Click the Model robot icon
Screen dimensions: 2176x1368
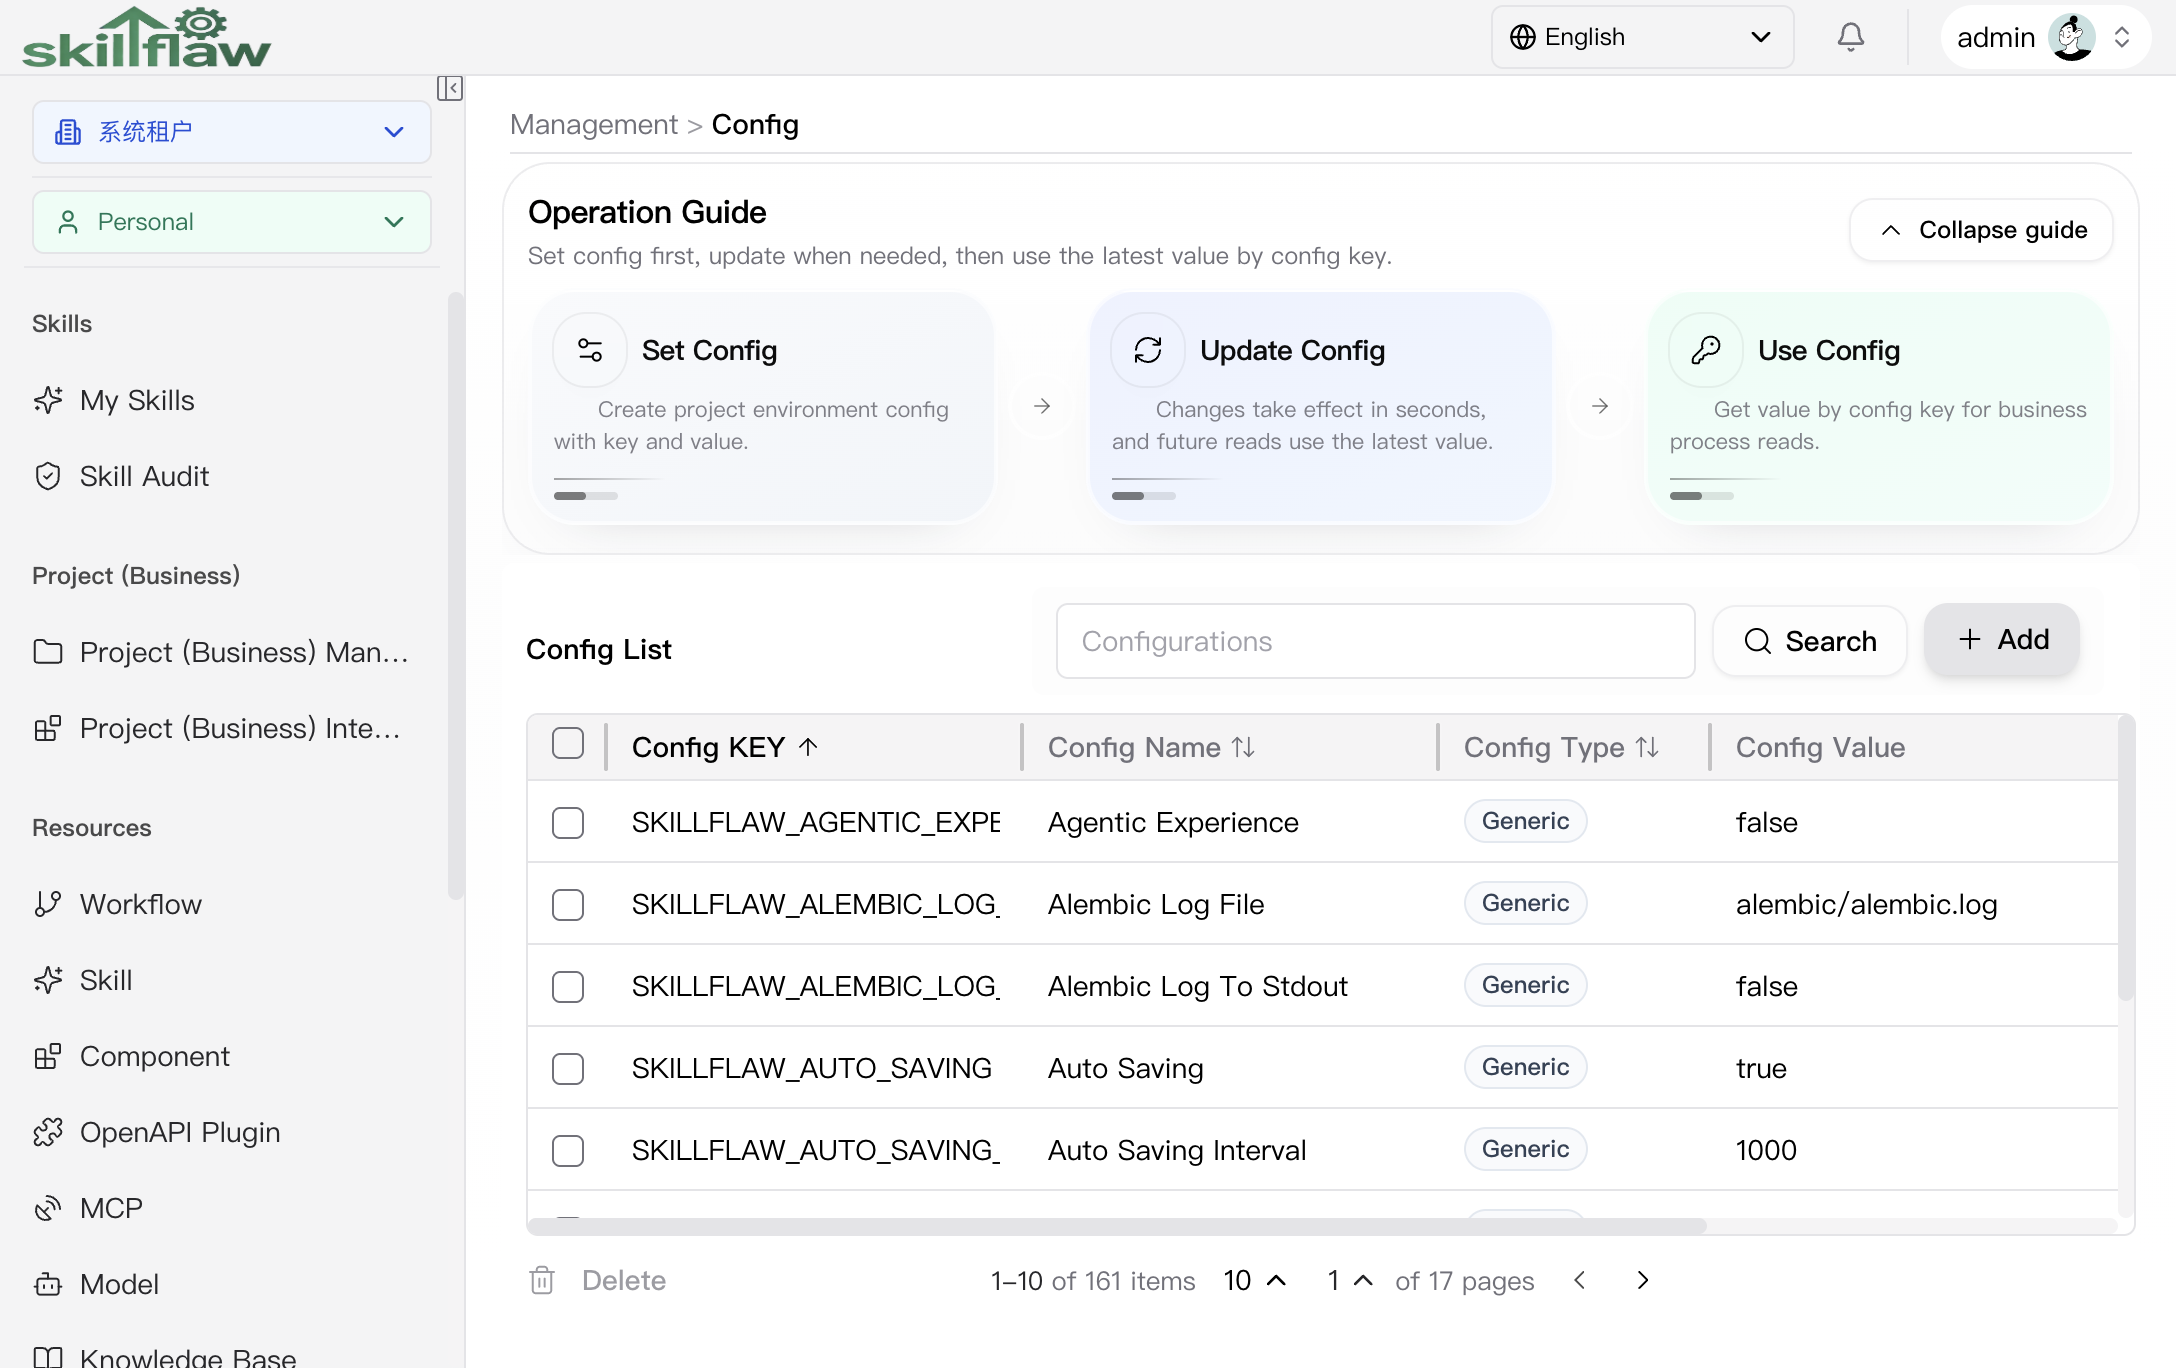(48, 1284)
